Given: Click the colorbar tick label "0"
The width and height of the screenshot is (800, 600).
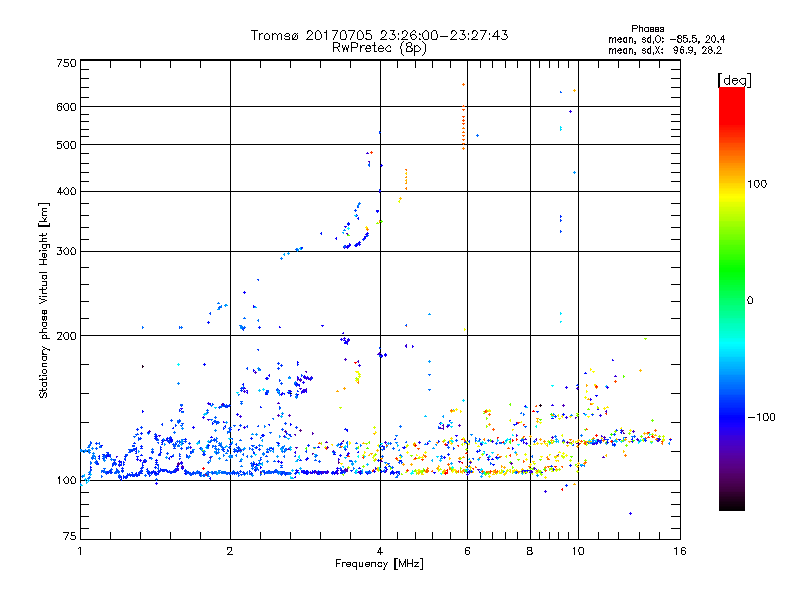Looking at the screenshot, I should (750, 300).
